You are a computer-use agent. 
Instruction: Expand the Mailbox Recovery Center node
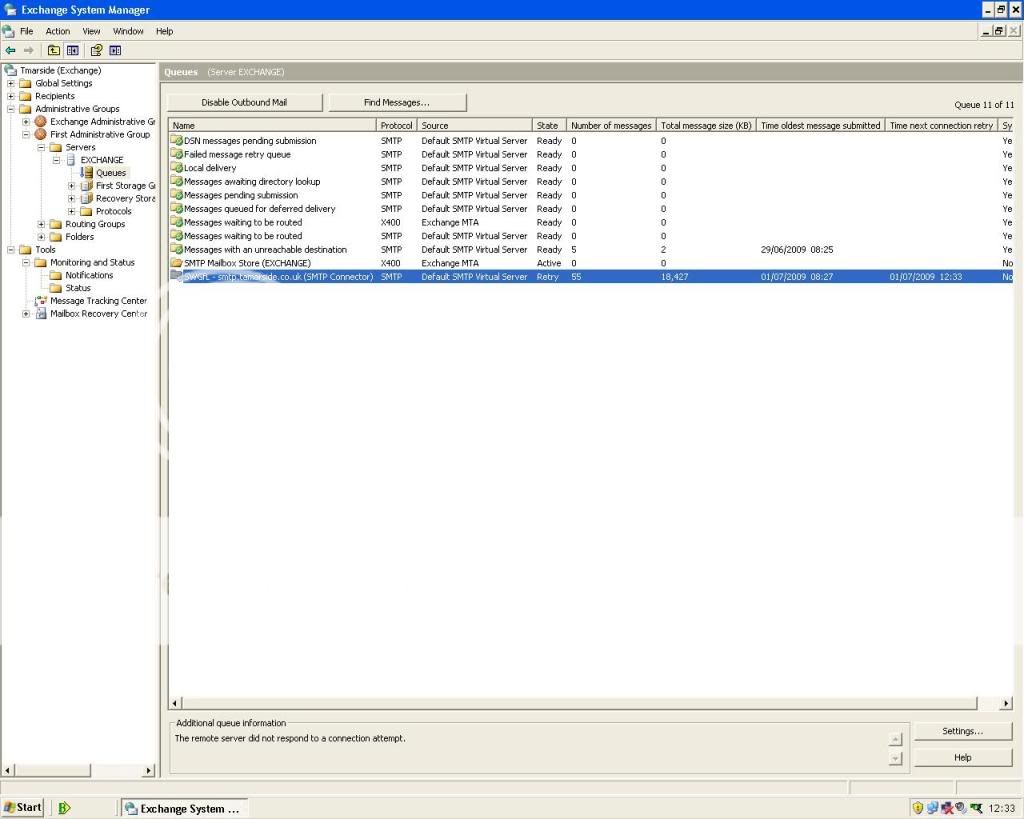point(25,313)
